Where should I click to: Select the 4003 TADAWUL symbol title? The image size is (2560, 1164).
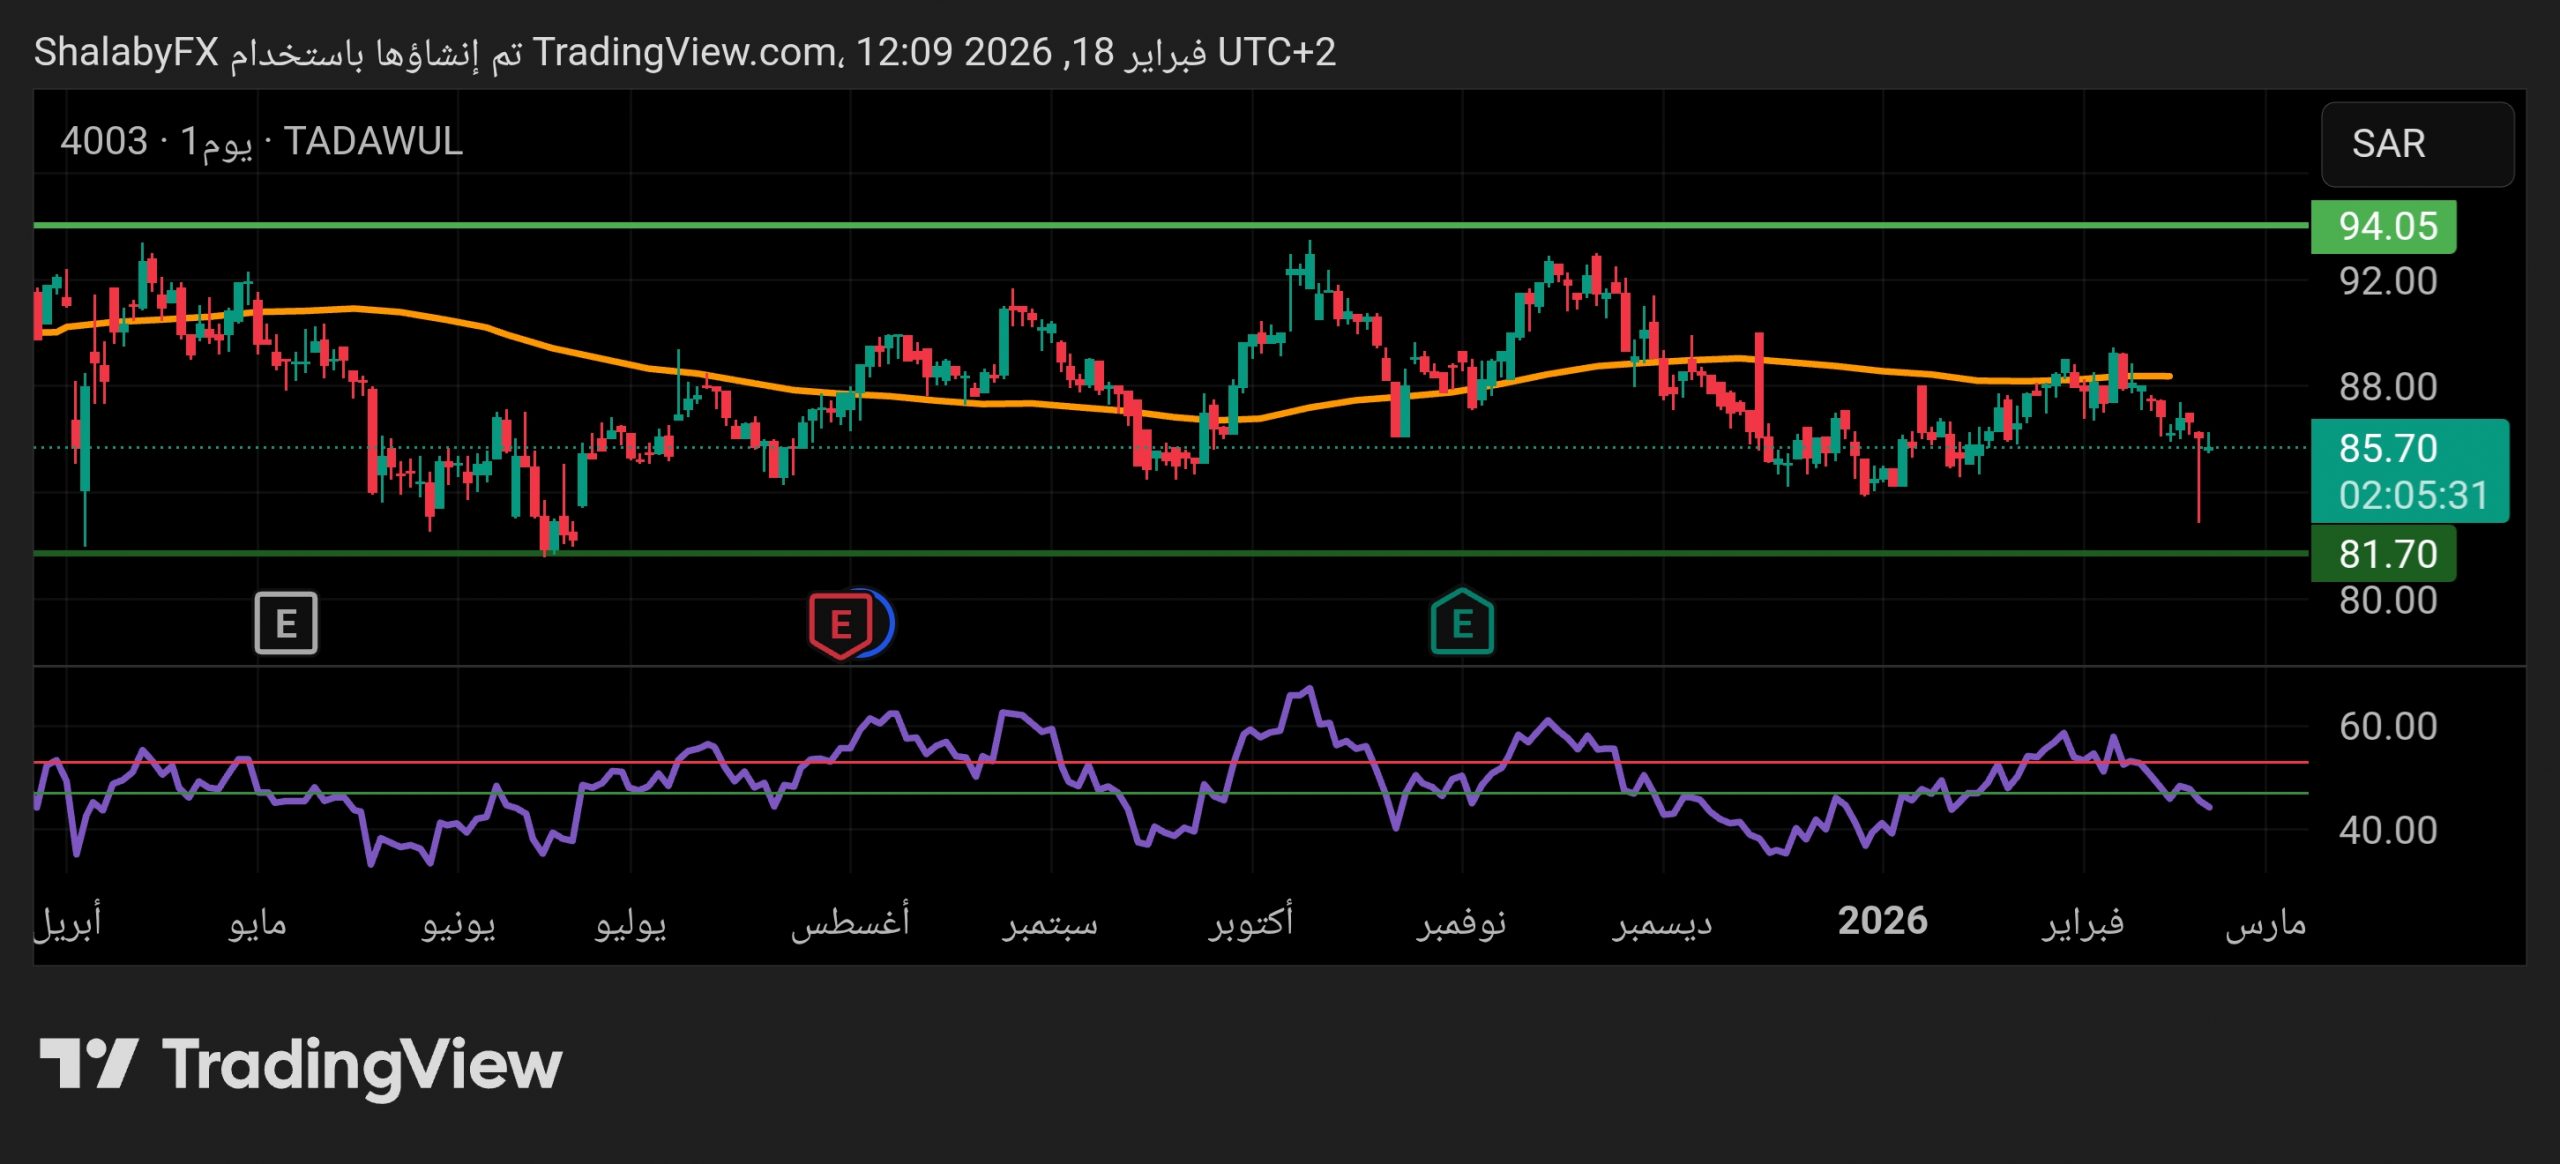pyautogui.click(x=261, y=141)
